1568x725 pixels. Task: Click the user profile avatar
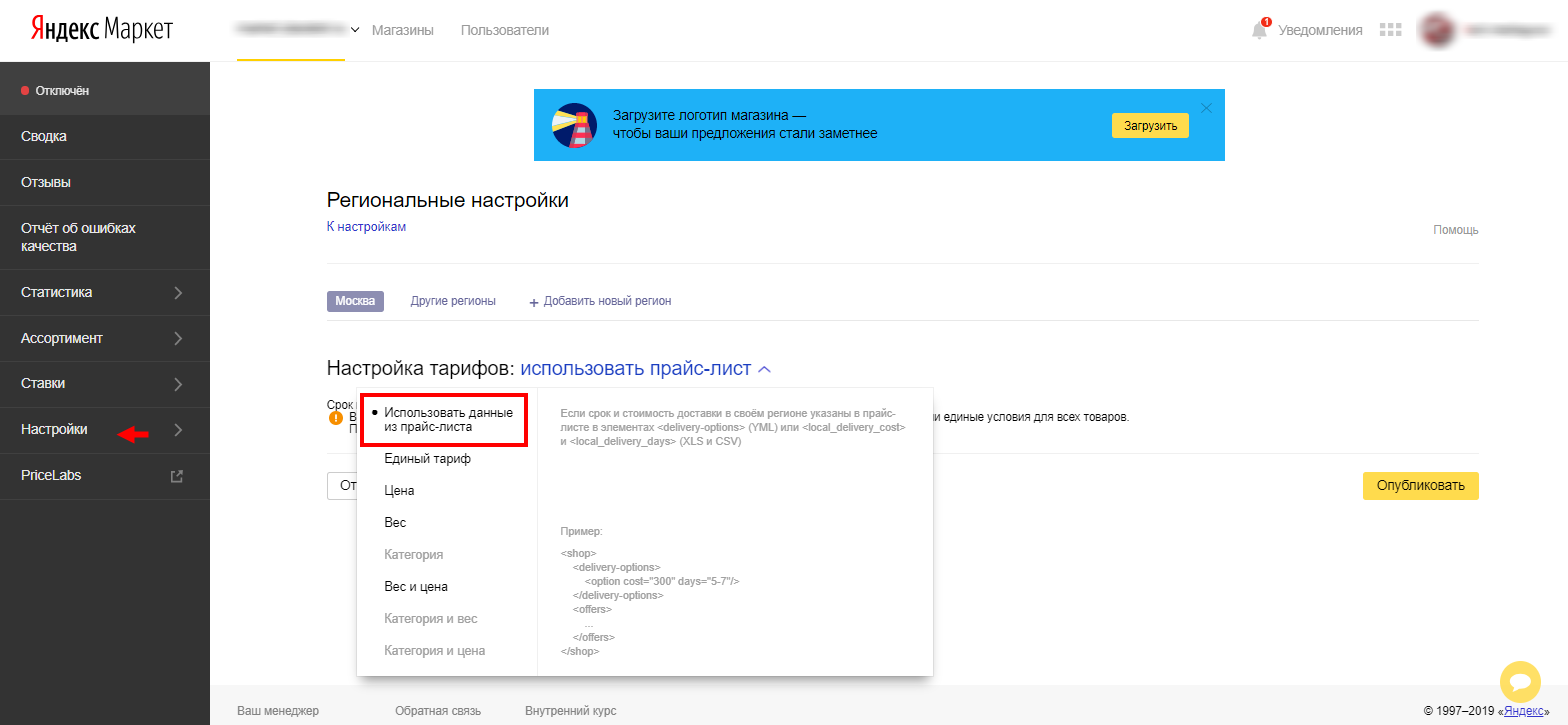coord(1438,30)
